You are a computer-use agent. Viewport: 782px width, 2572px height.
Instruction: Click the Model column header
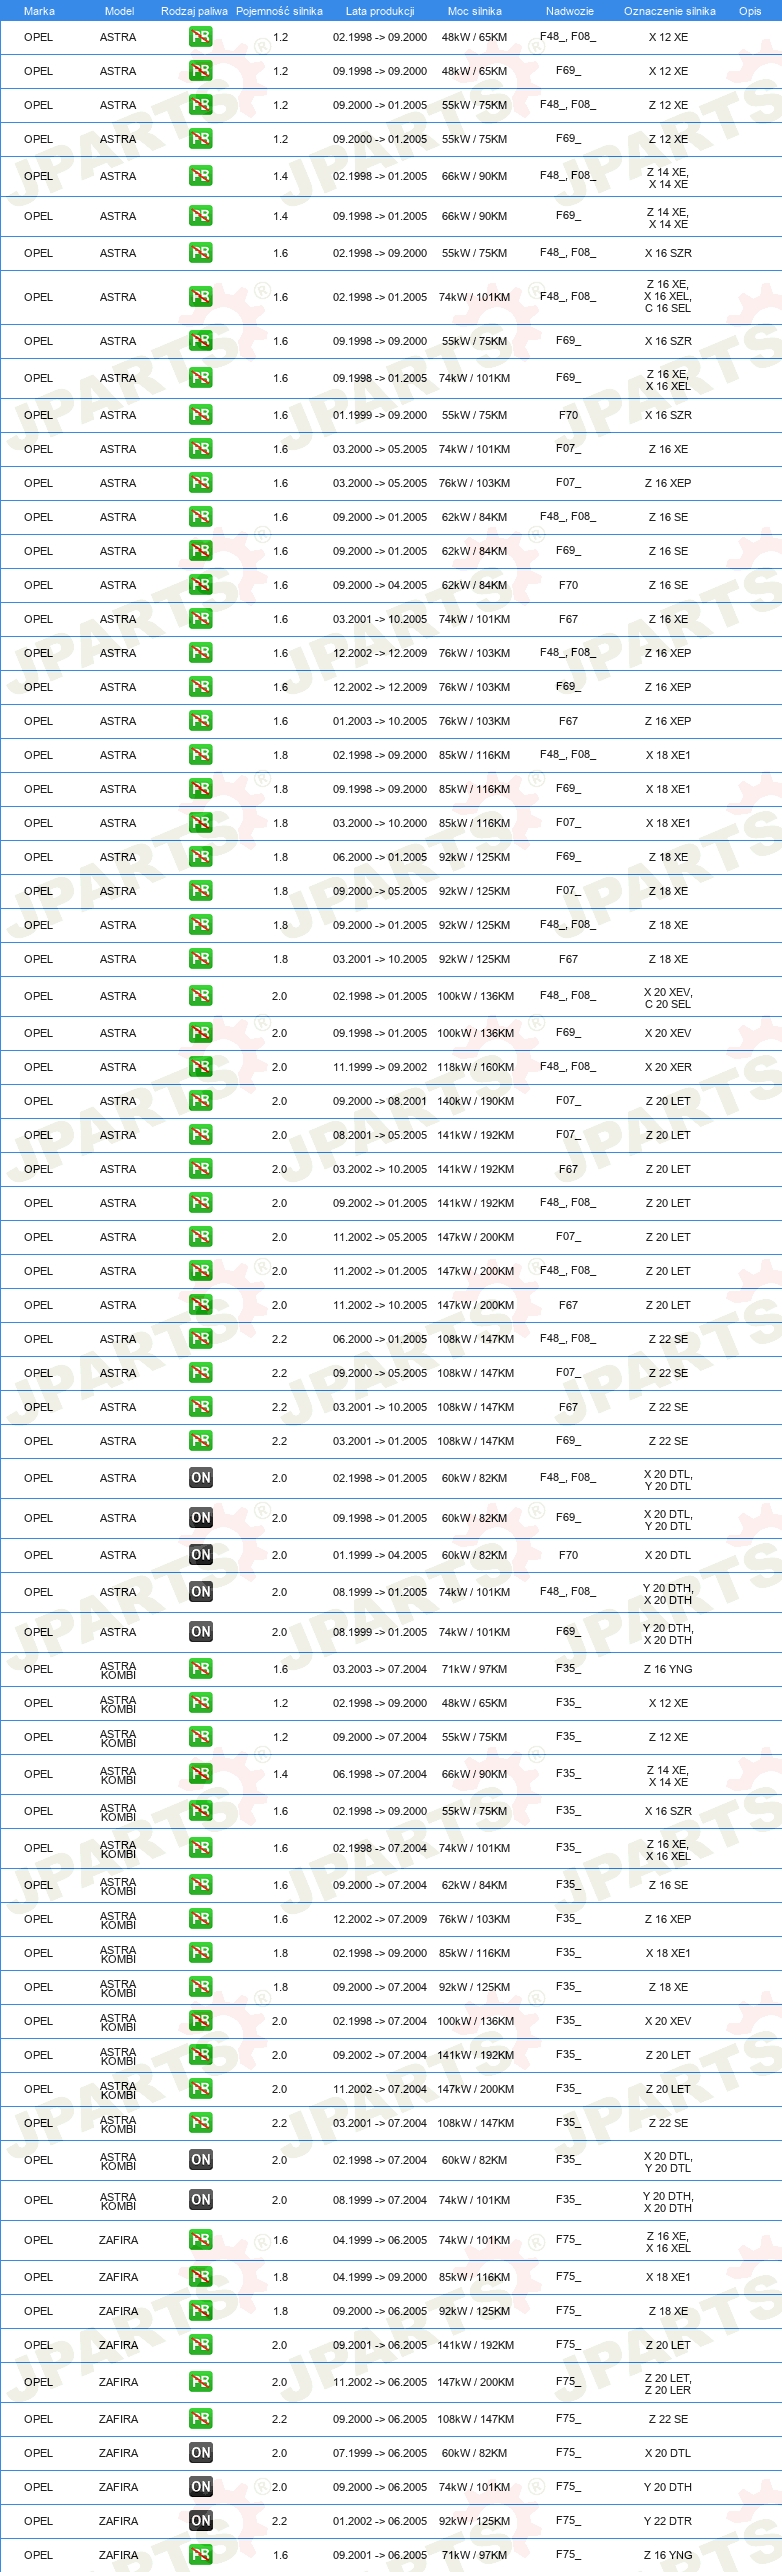pyautogui.click(x=119, y=11)
